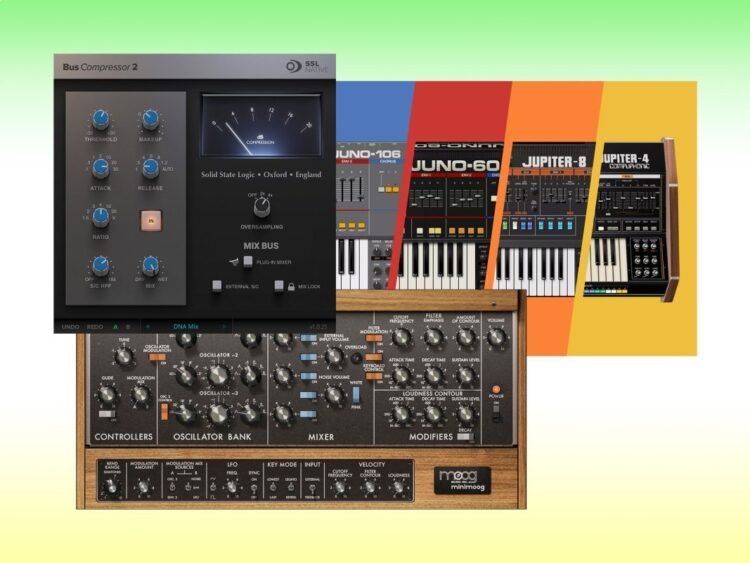The height and width of the screenshot is (563, 750).
Task: Click the Oscillator-2 center frequency knob
Action: tap(218, 375)
